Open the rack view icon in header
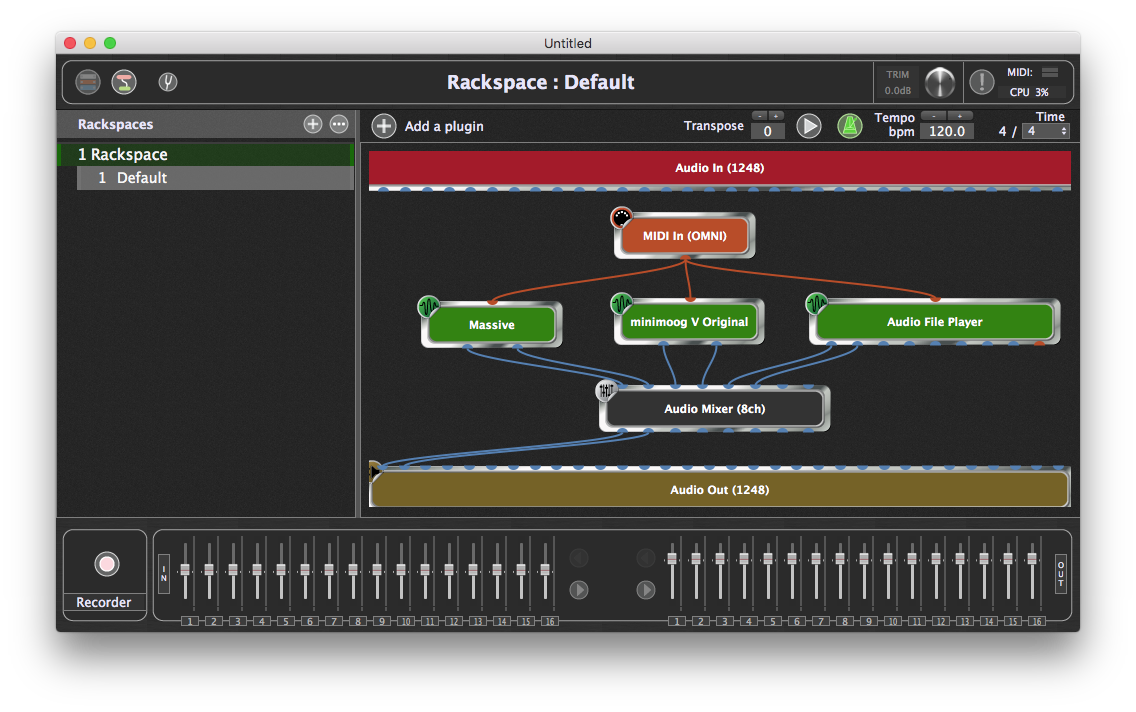 pos(88,82)
